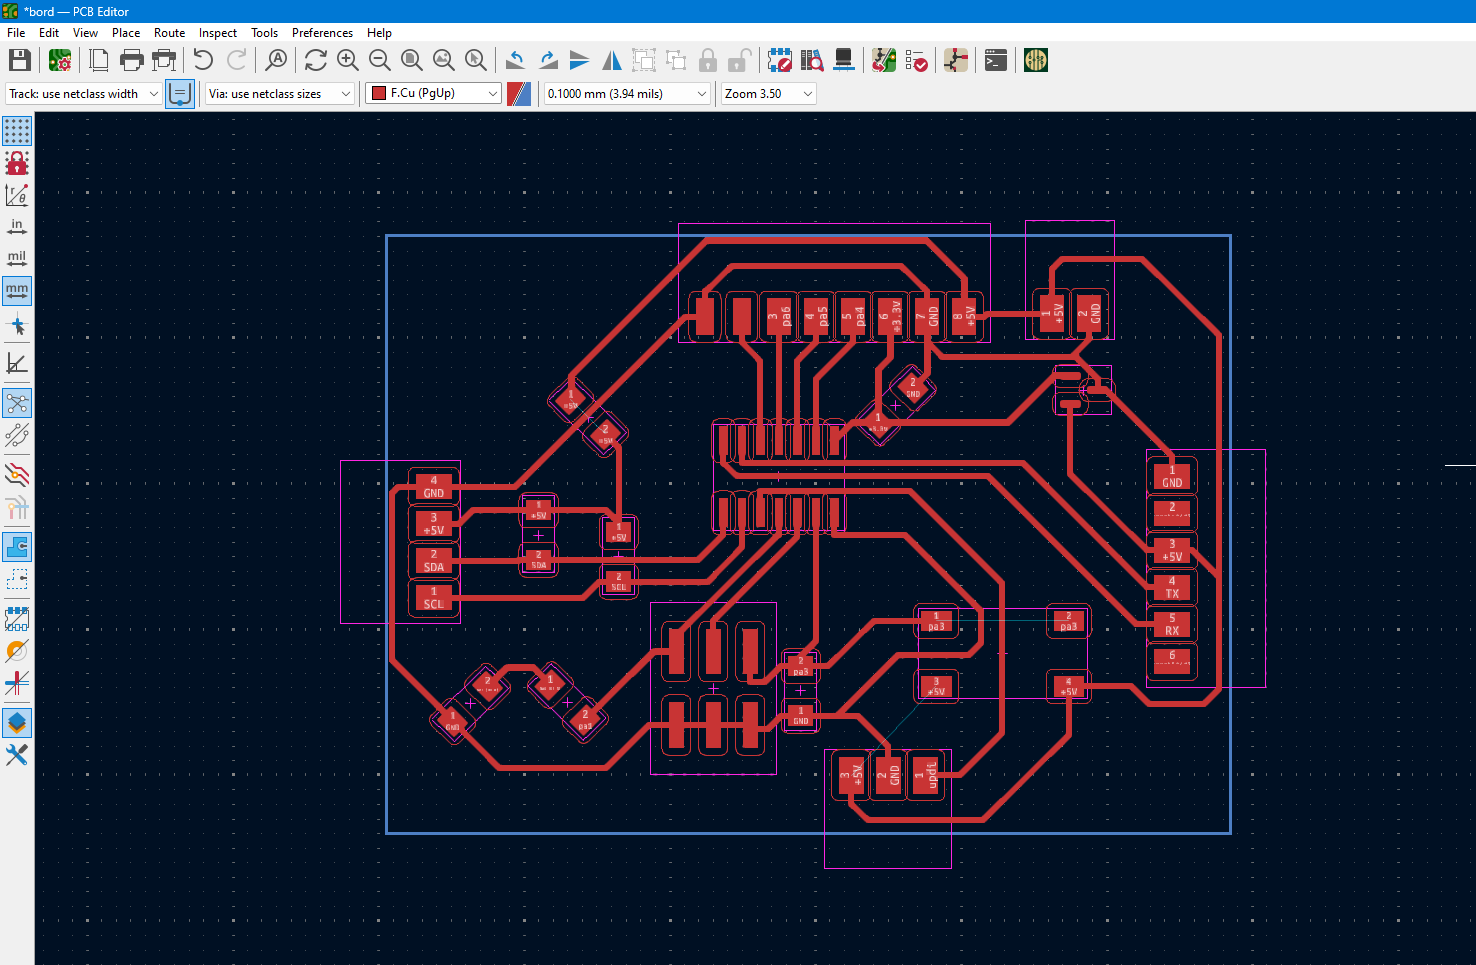
Task: Open the 0.1000 mm grid dropdown
Action: point(627,94)
